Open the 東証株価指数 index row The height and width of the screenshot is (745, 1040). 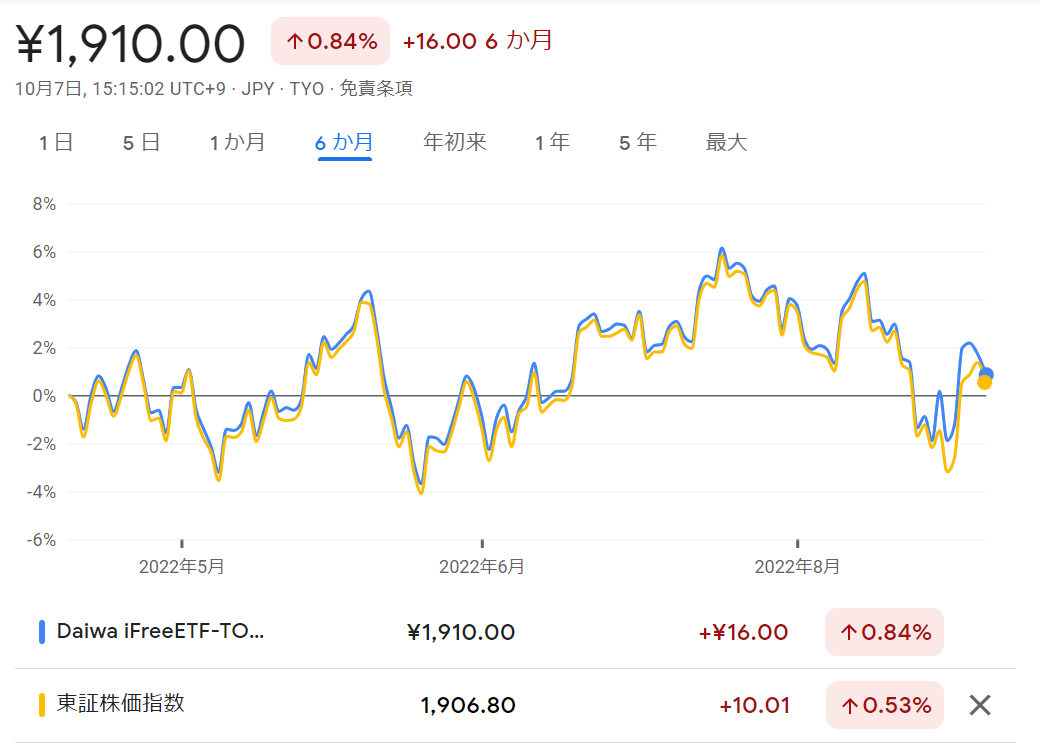[x=515, y=705]
